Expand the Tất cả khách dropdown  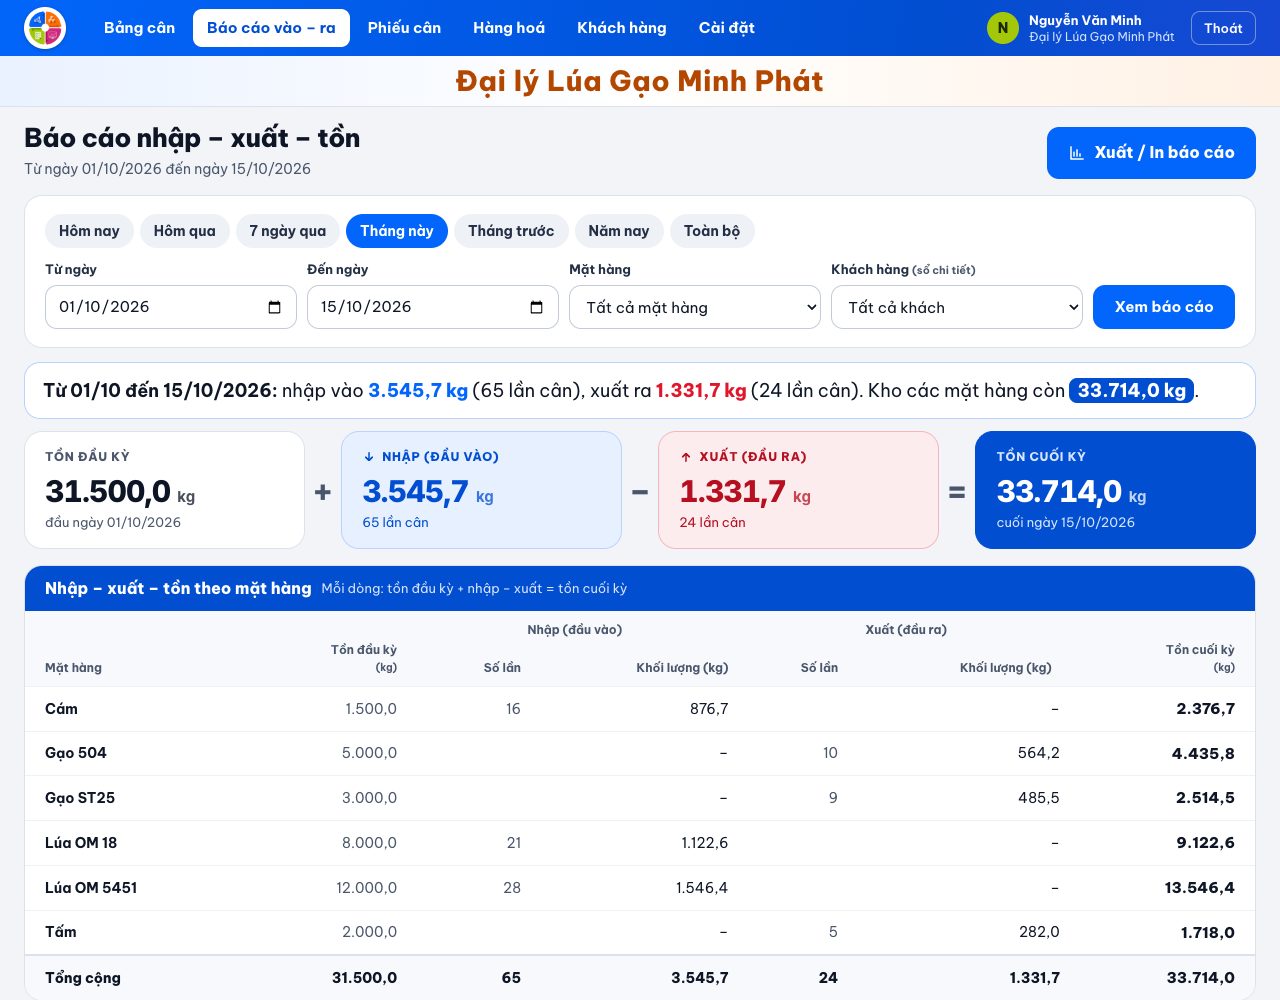[957, 307]
